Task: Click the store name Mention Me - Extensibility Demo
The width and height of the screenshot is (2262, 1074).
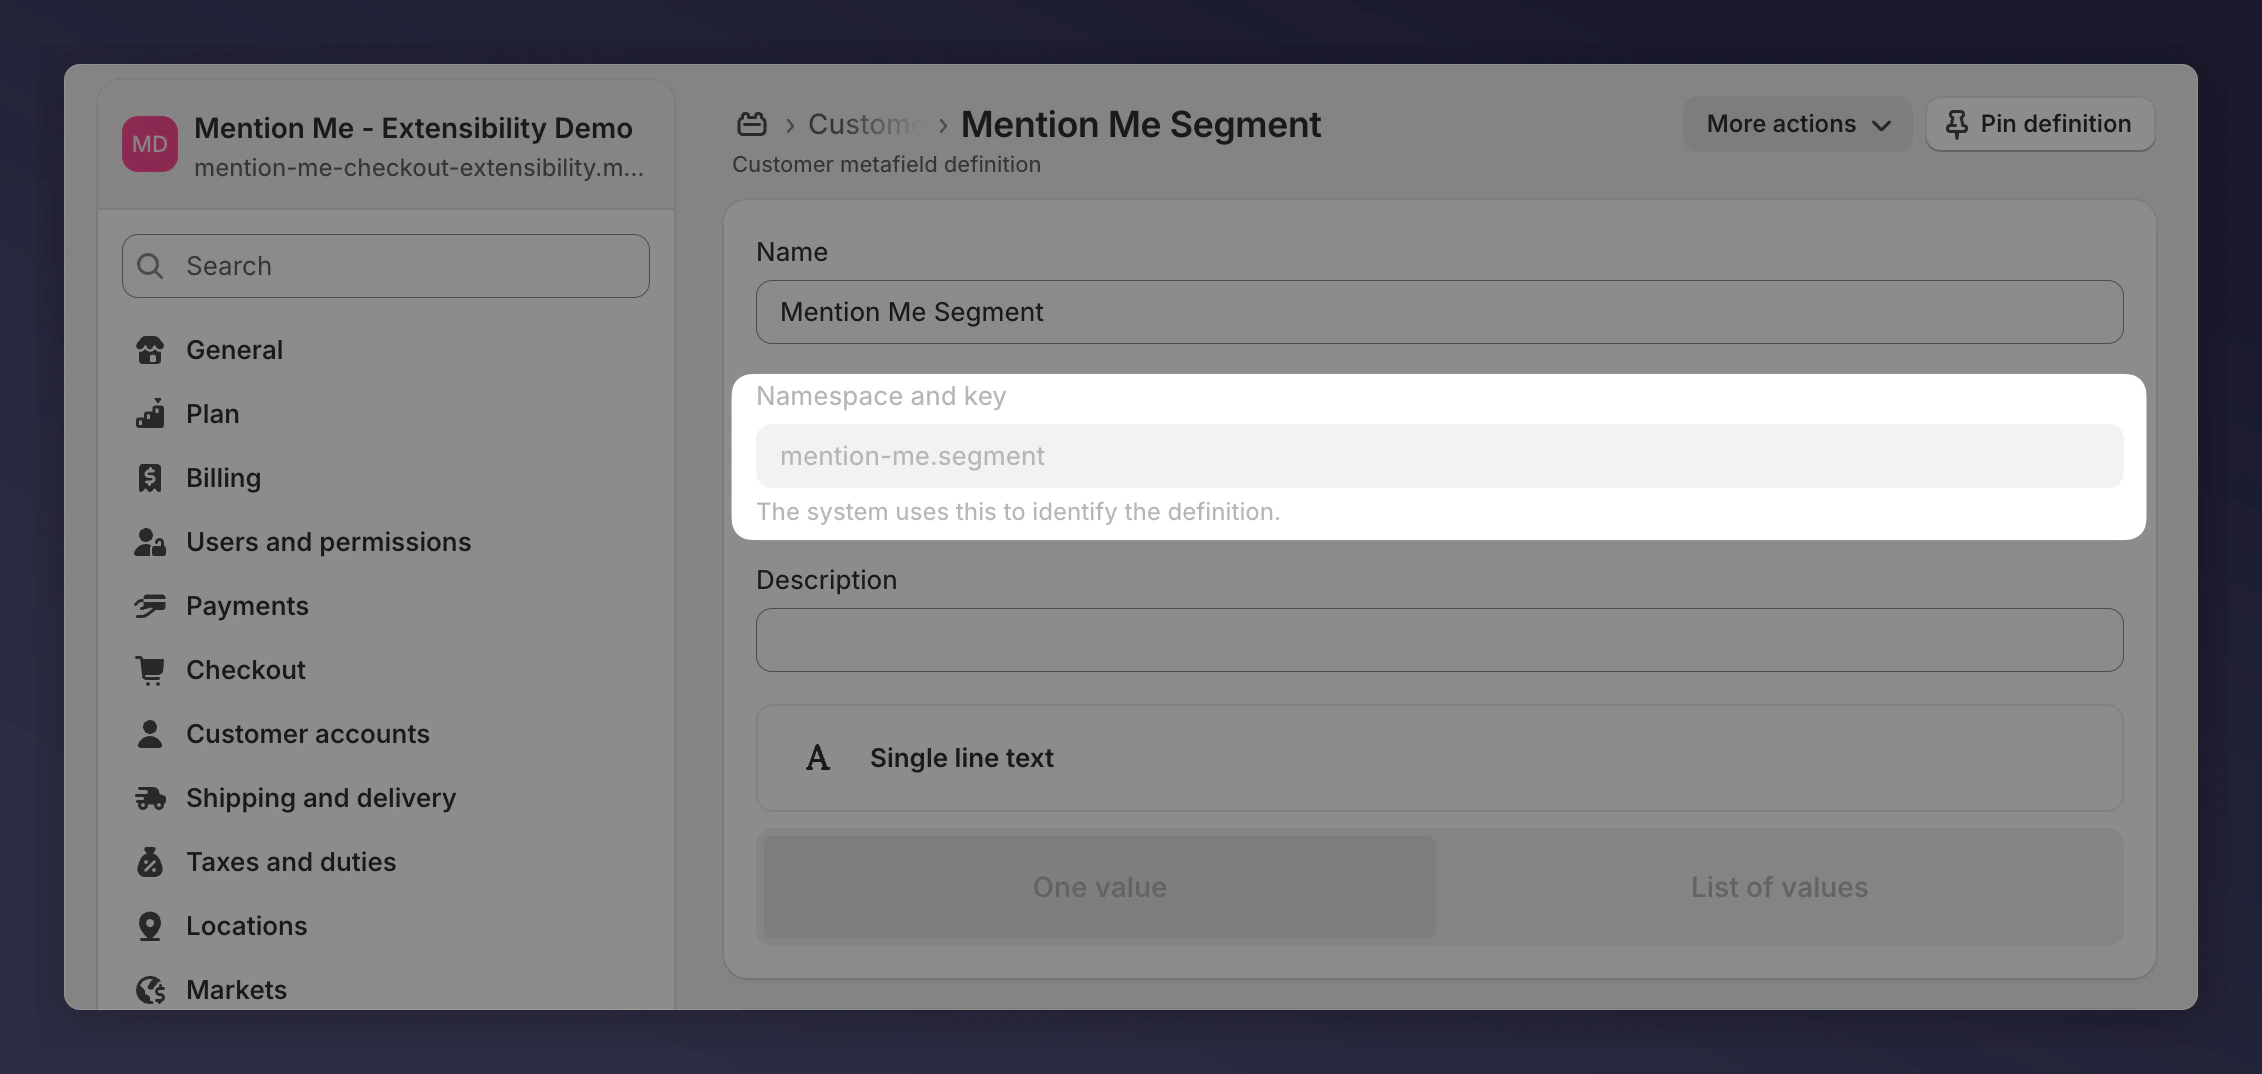Action: point(413,128)
